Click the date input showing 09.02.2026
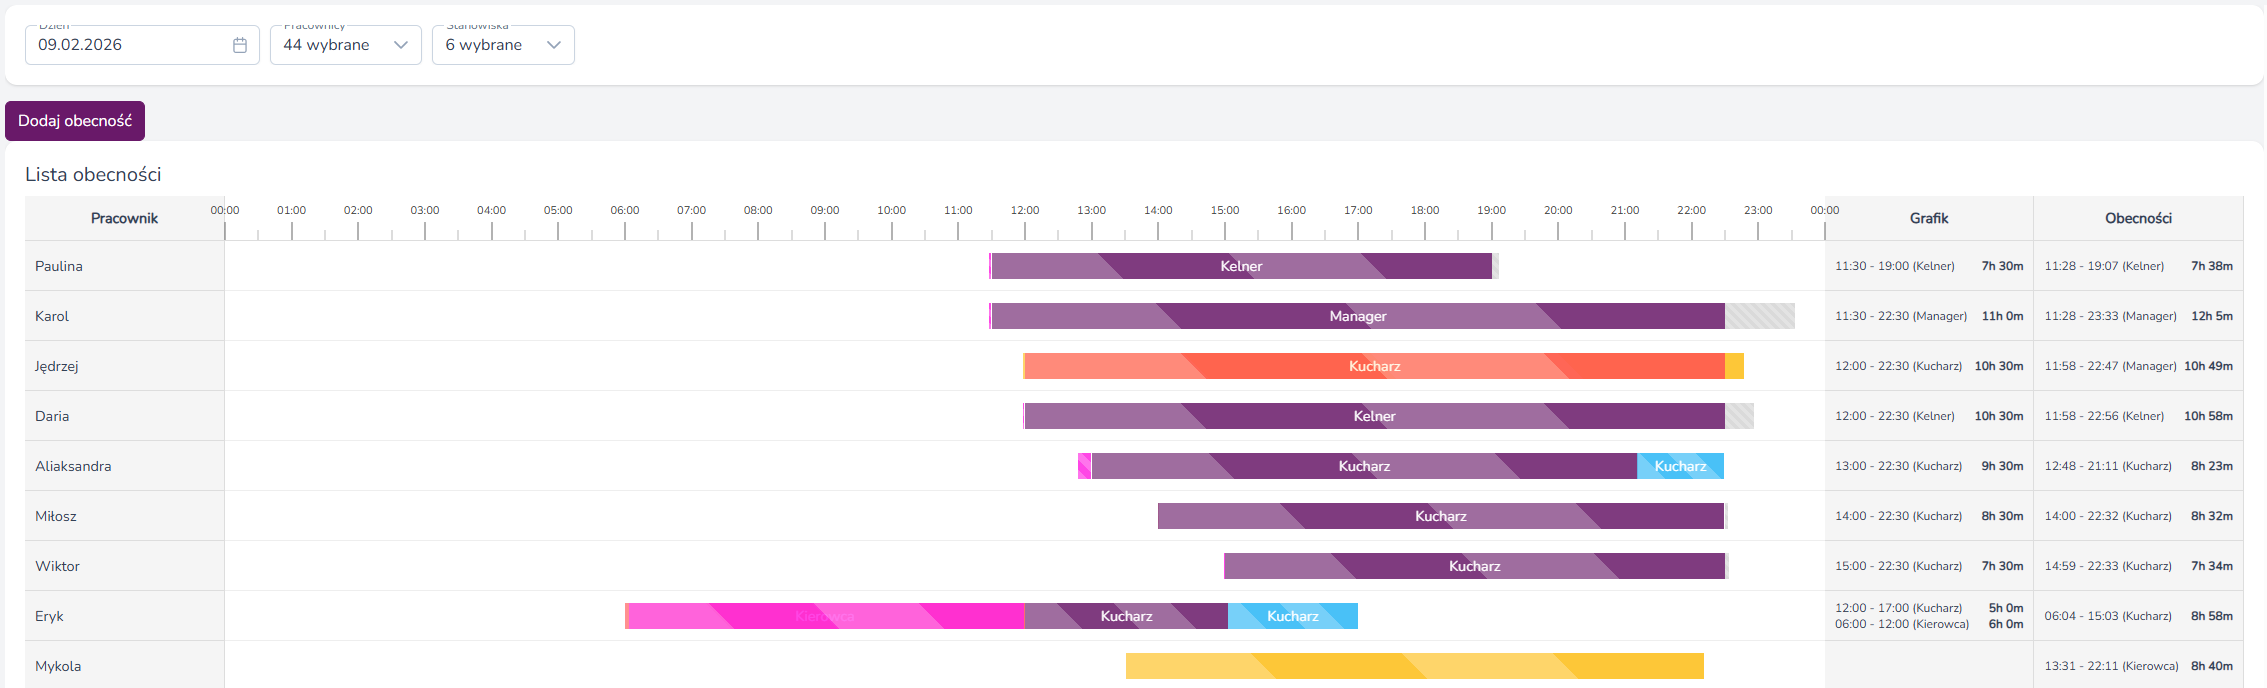The image size is (2267, 688). tap(142, 45)
